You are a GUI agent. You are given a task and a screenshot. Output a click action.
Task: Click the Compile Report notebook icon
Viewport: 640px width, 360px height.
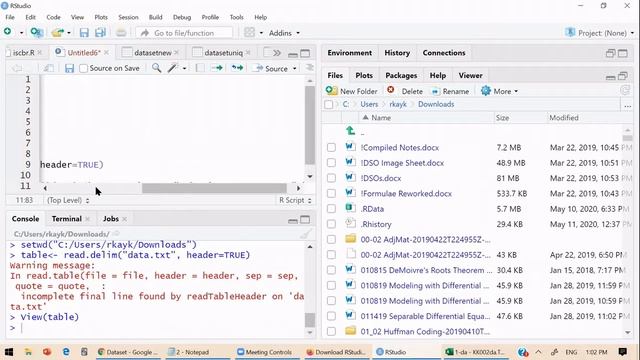tap(200, 68)
